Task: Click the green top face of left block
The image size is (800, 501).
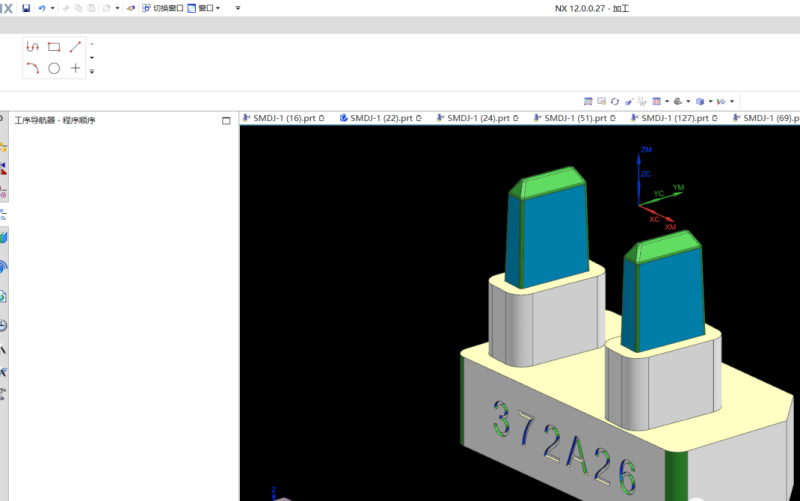Action: coord(550,184)
